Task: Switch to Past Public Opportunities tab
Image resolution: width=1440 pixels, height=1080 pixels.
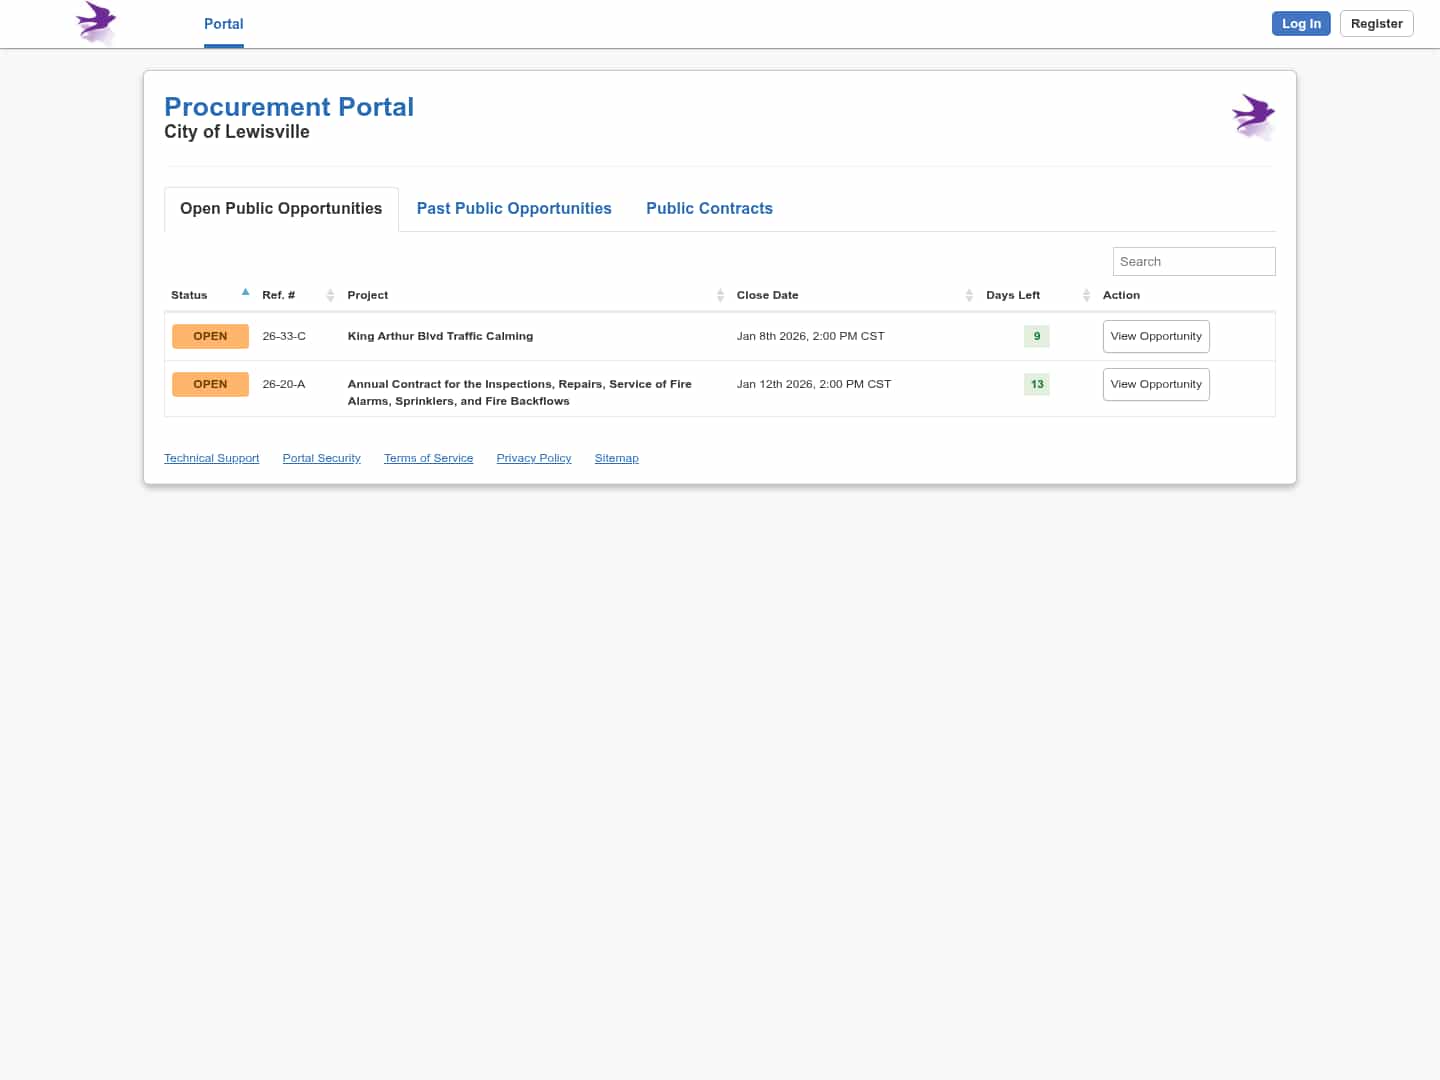Action: tap(514, 208)
